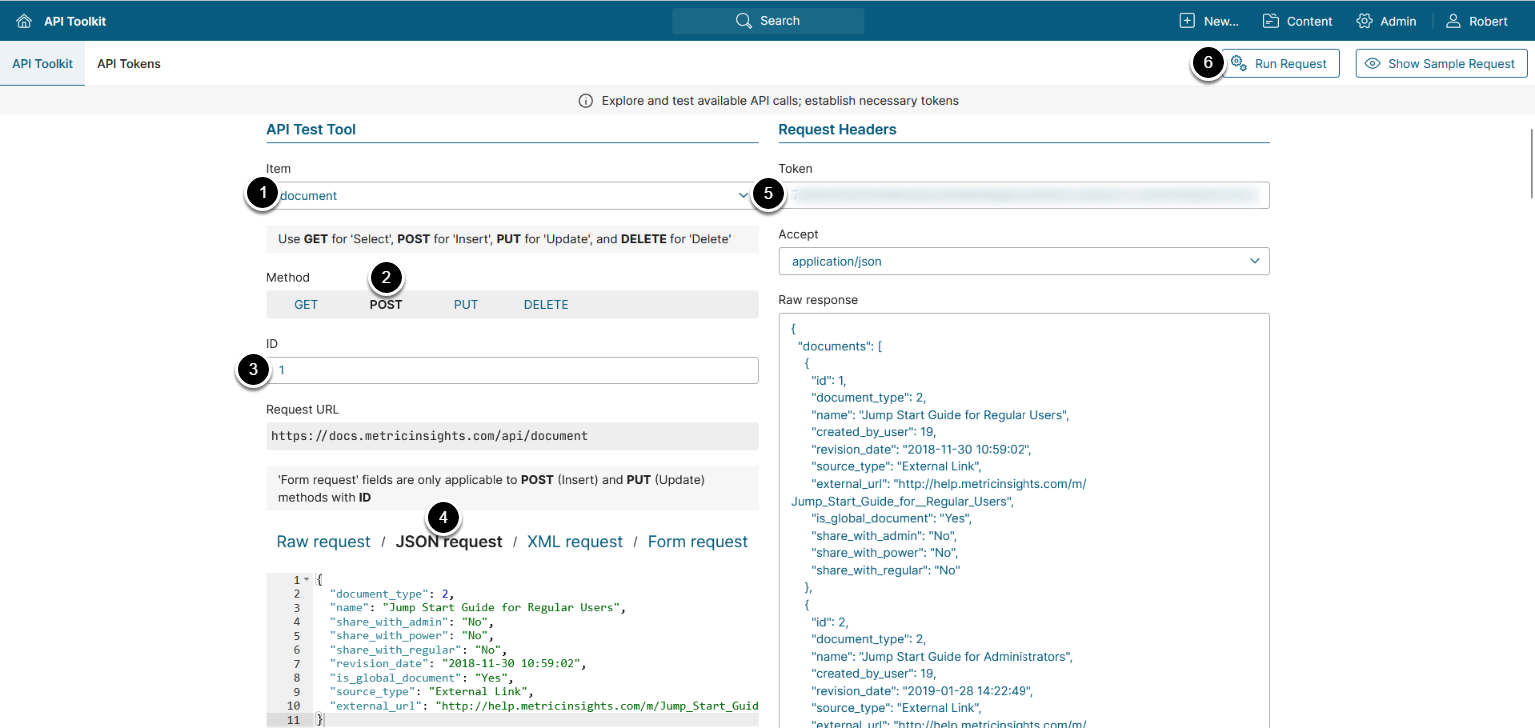Screen dimensions: 1535x728
Task: Click the eye icon on Show Sample Request
Action: [x=1373, y=64]
